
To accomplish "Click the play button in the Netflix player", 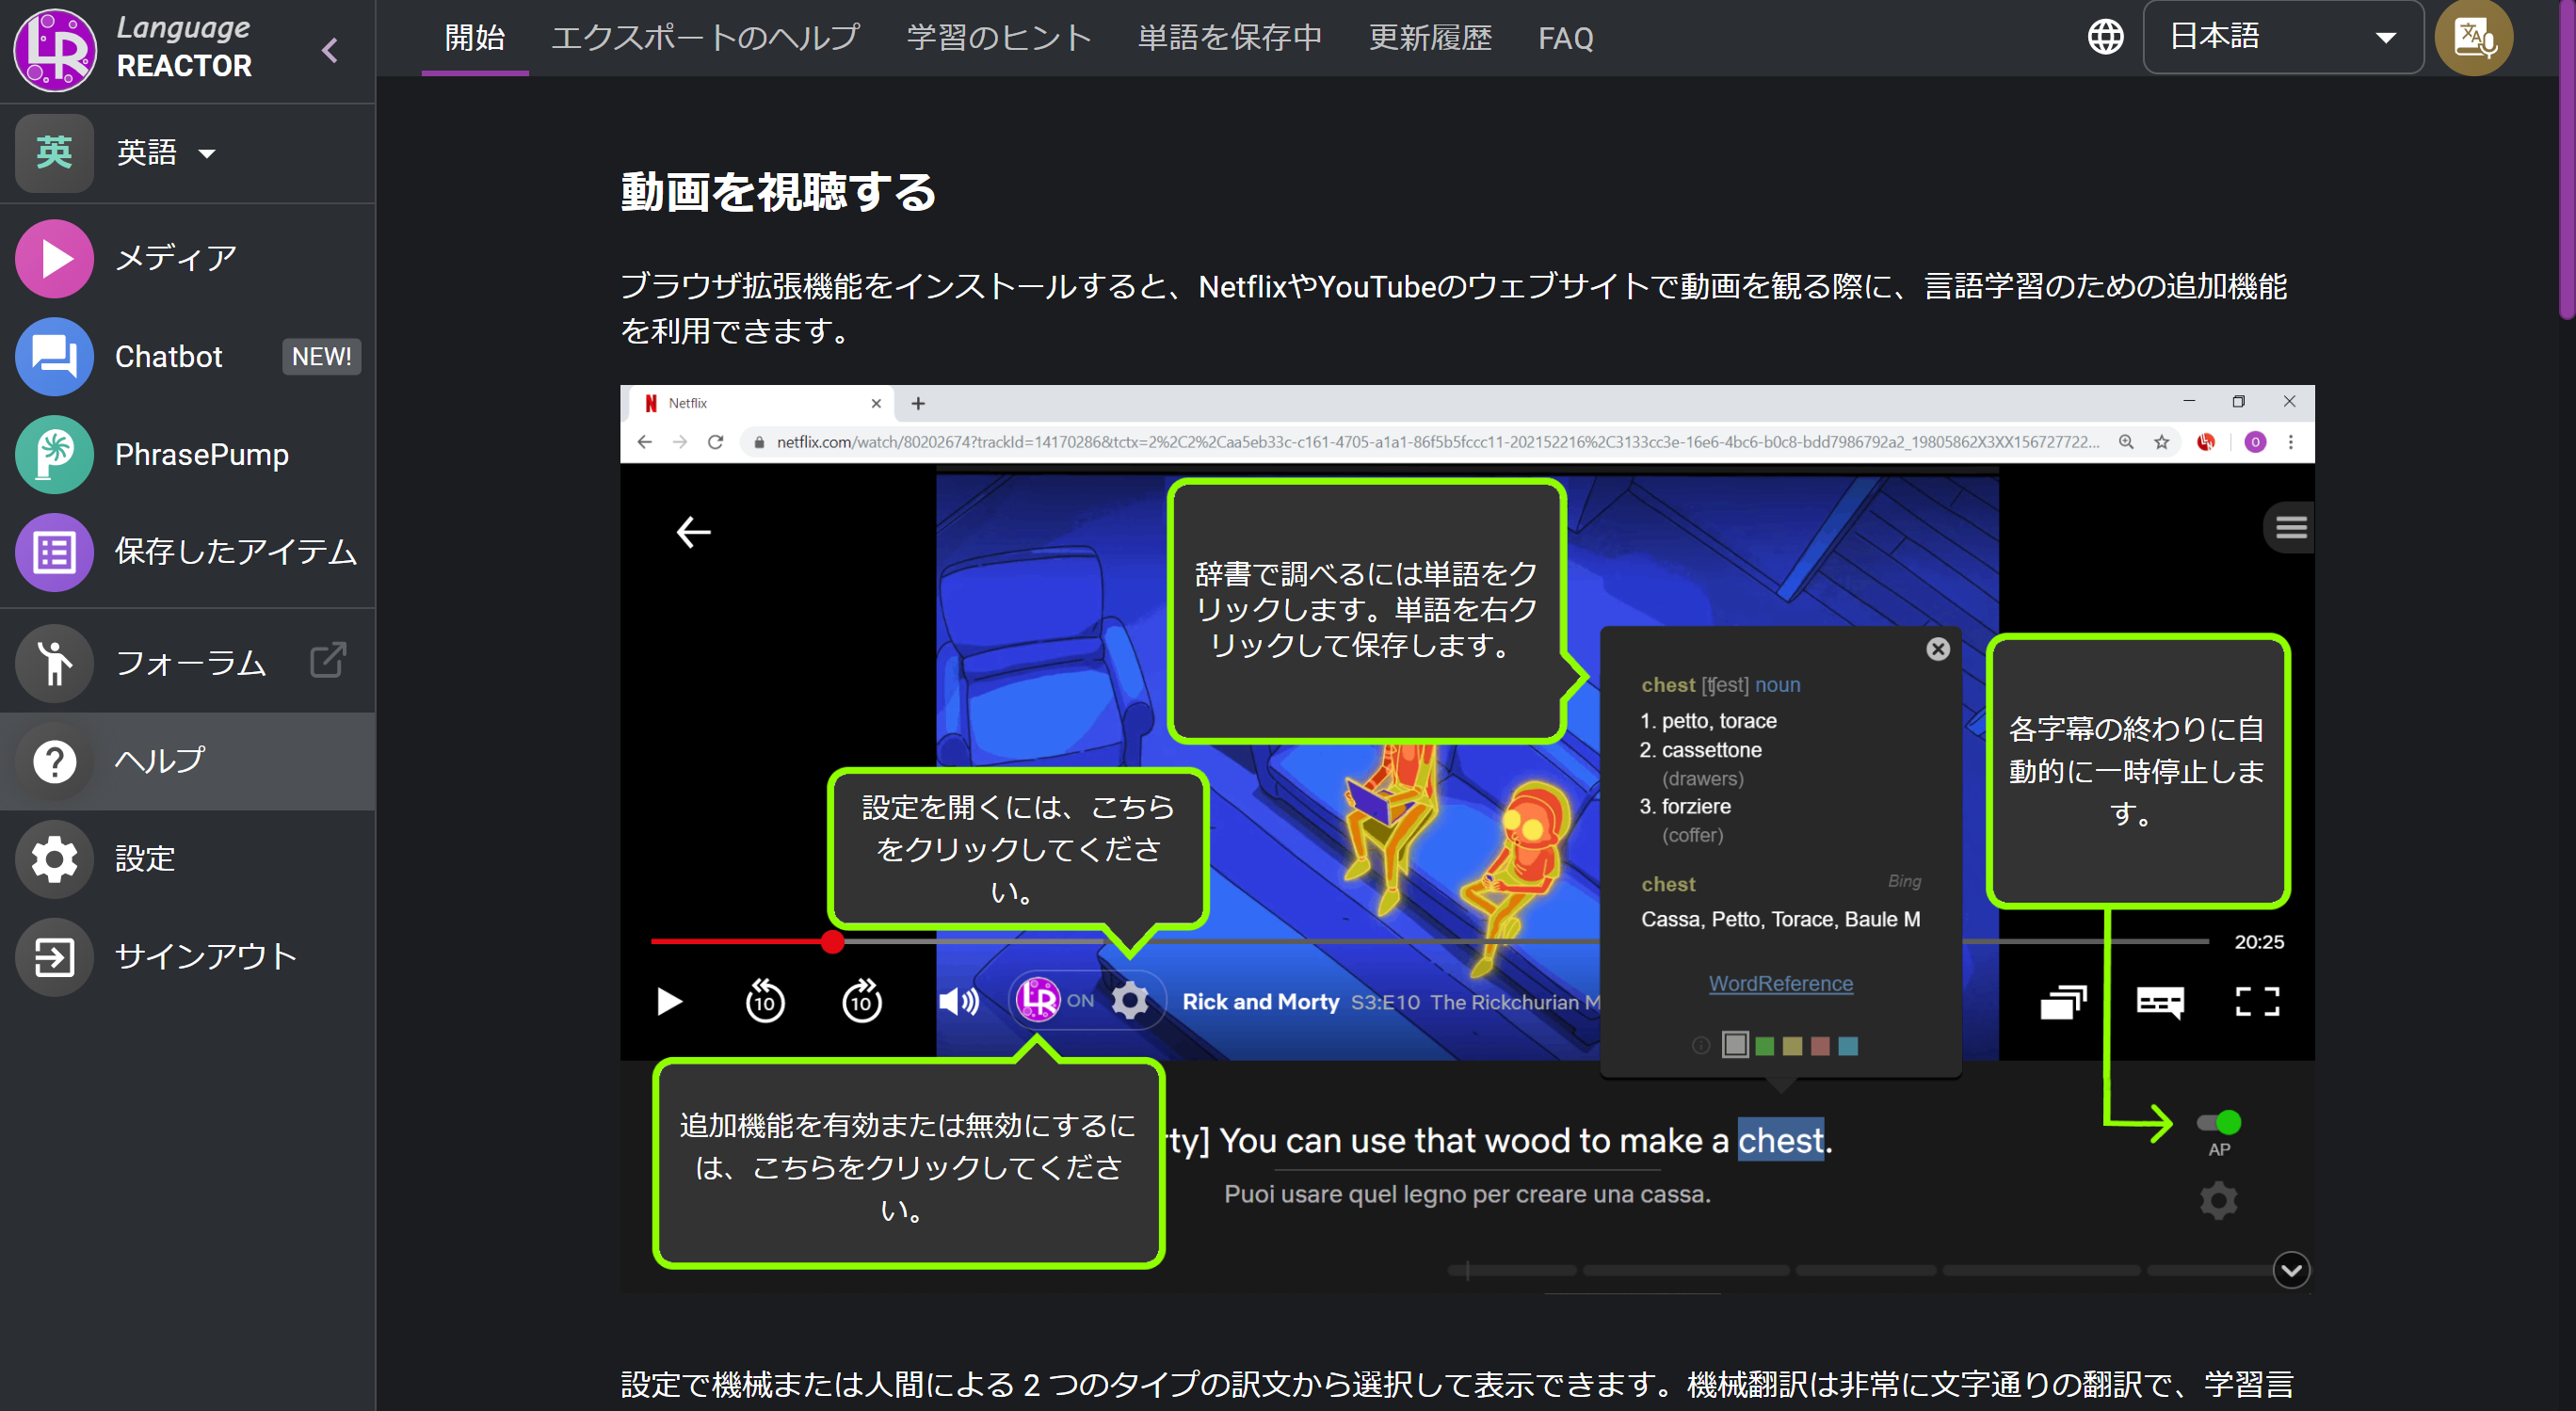I will tap(669, 1001).
